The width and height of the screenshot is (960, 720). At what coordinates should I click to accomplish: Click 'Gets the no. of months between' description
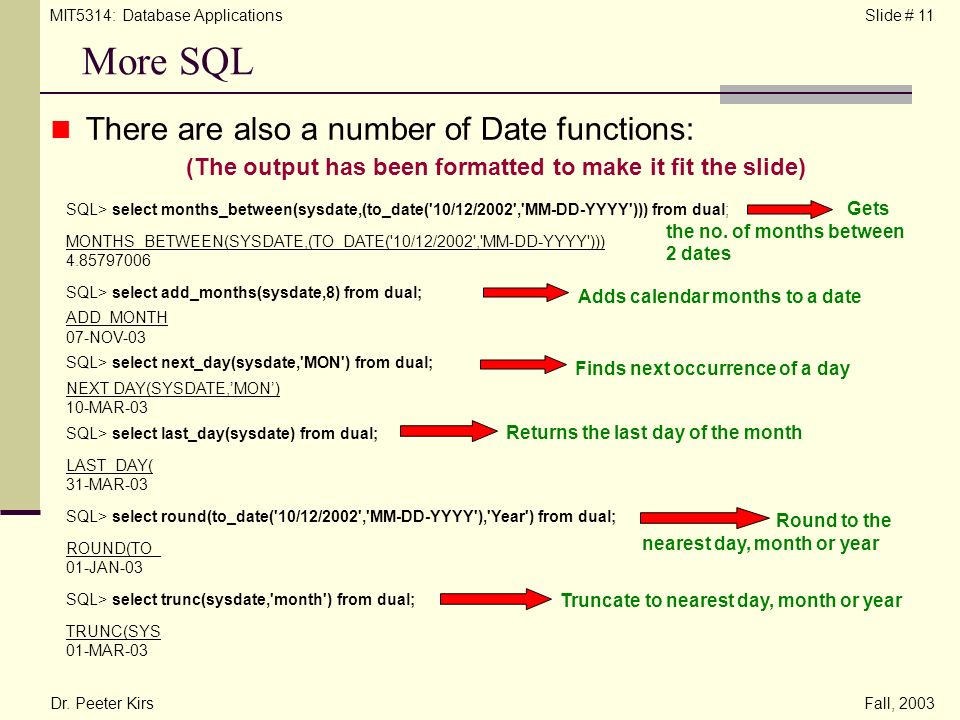click(x=785, y=231)
